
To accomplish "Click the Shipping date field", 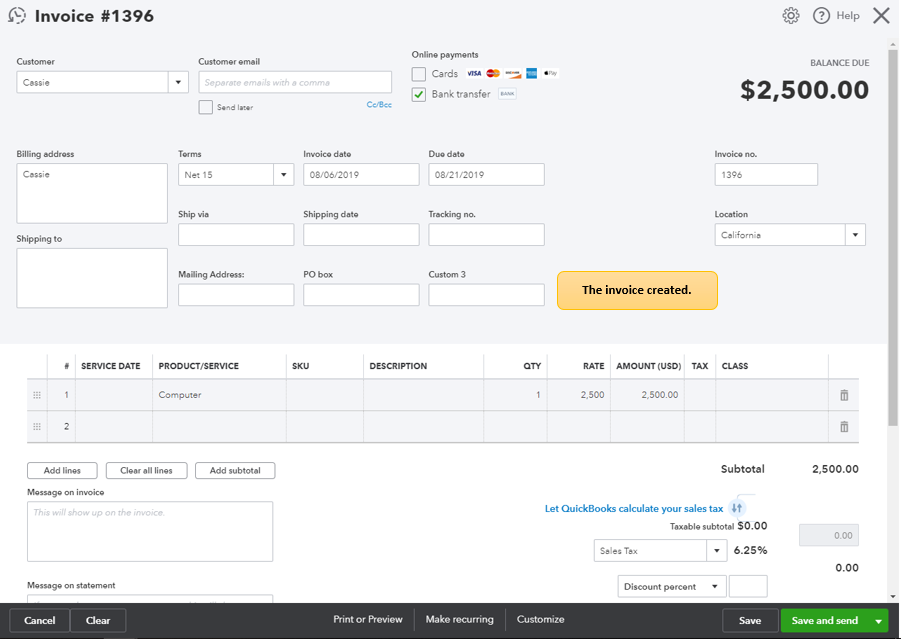I will point(361,235).
